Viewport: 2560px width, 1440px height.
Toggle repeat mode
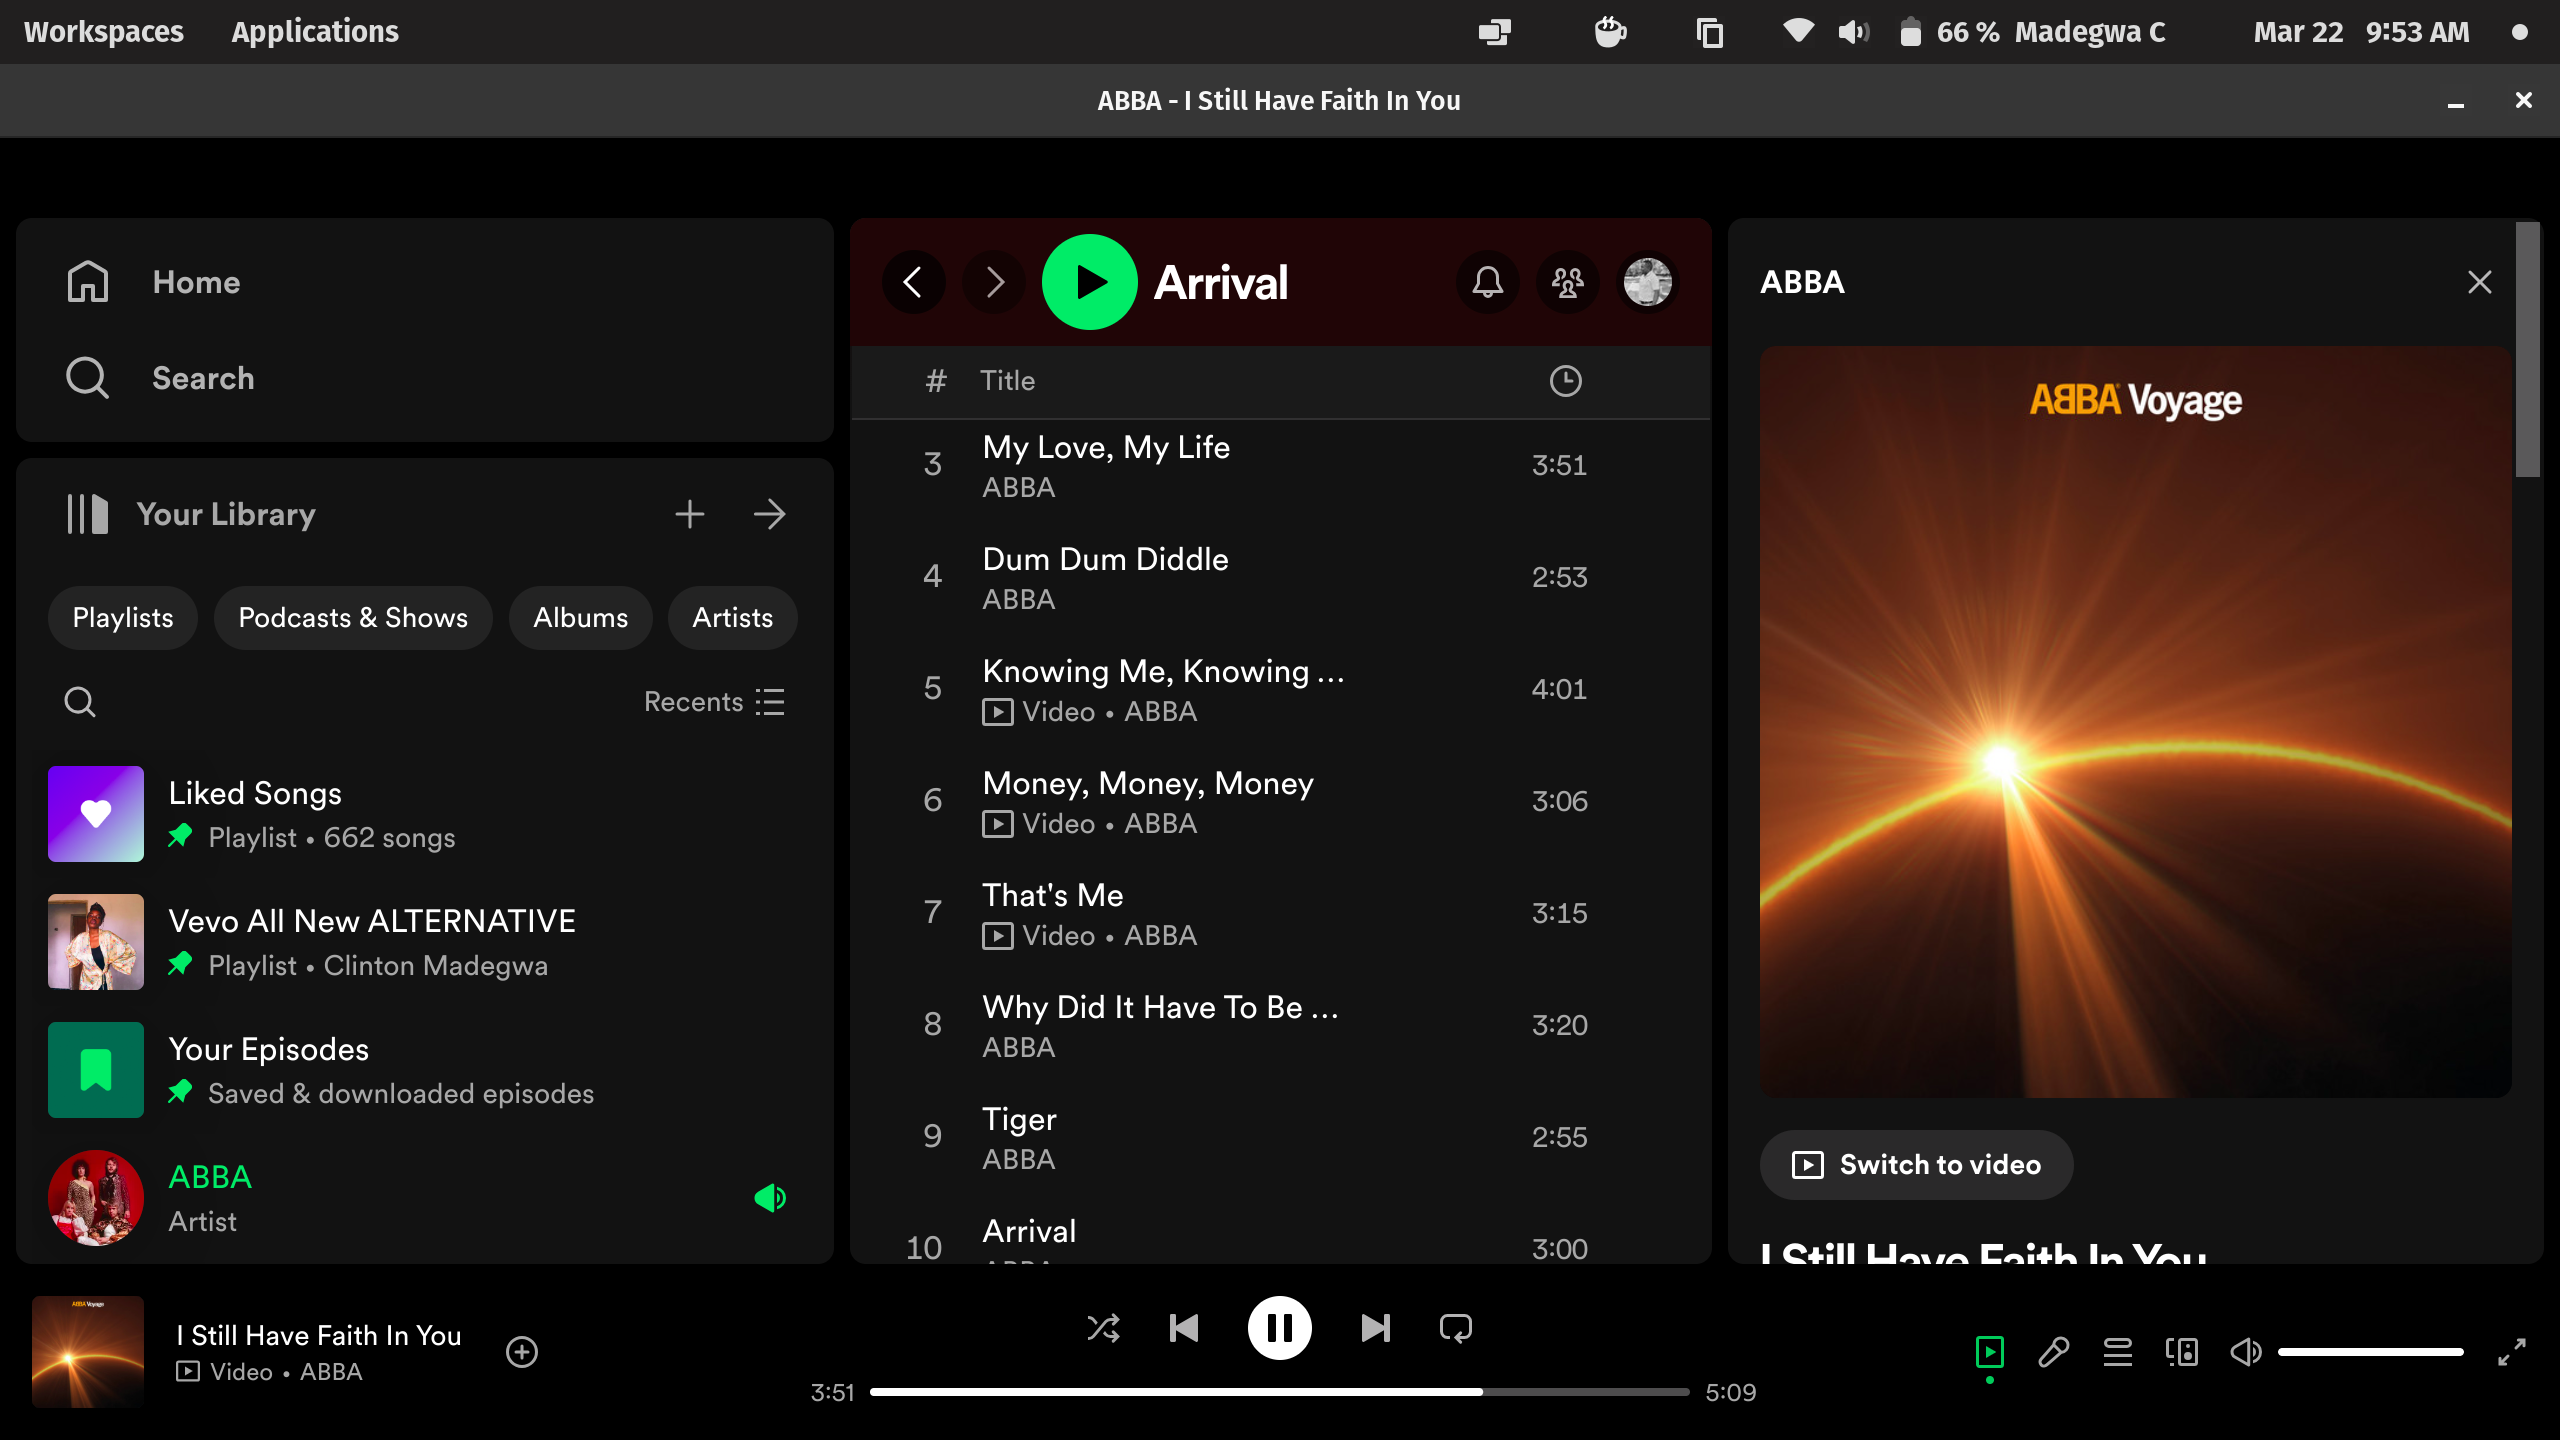[1456, 1328]
